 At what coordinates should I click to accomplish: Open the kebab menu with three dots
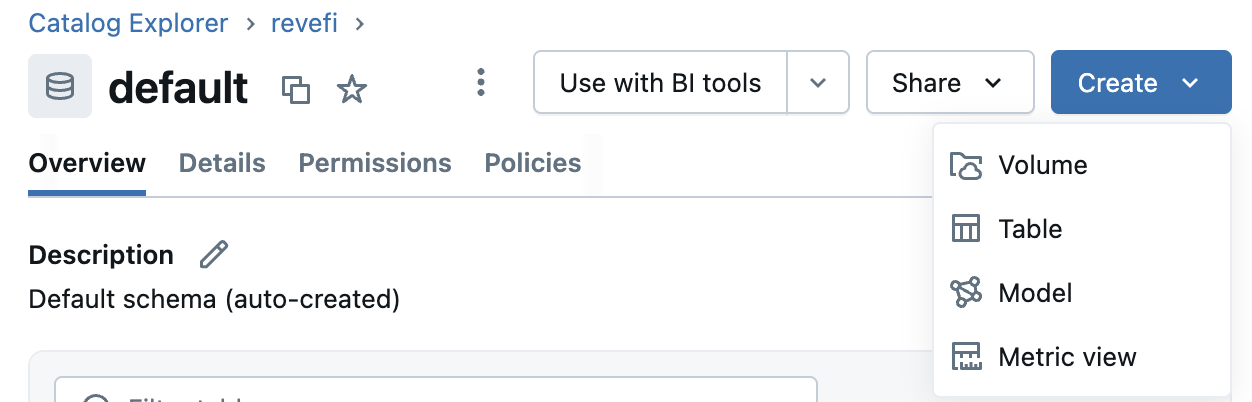point(481,83)
